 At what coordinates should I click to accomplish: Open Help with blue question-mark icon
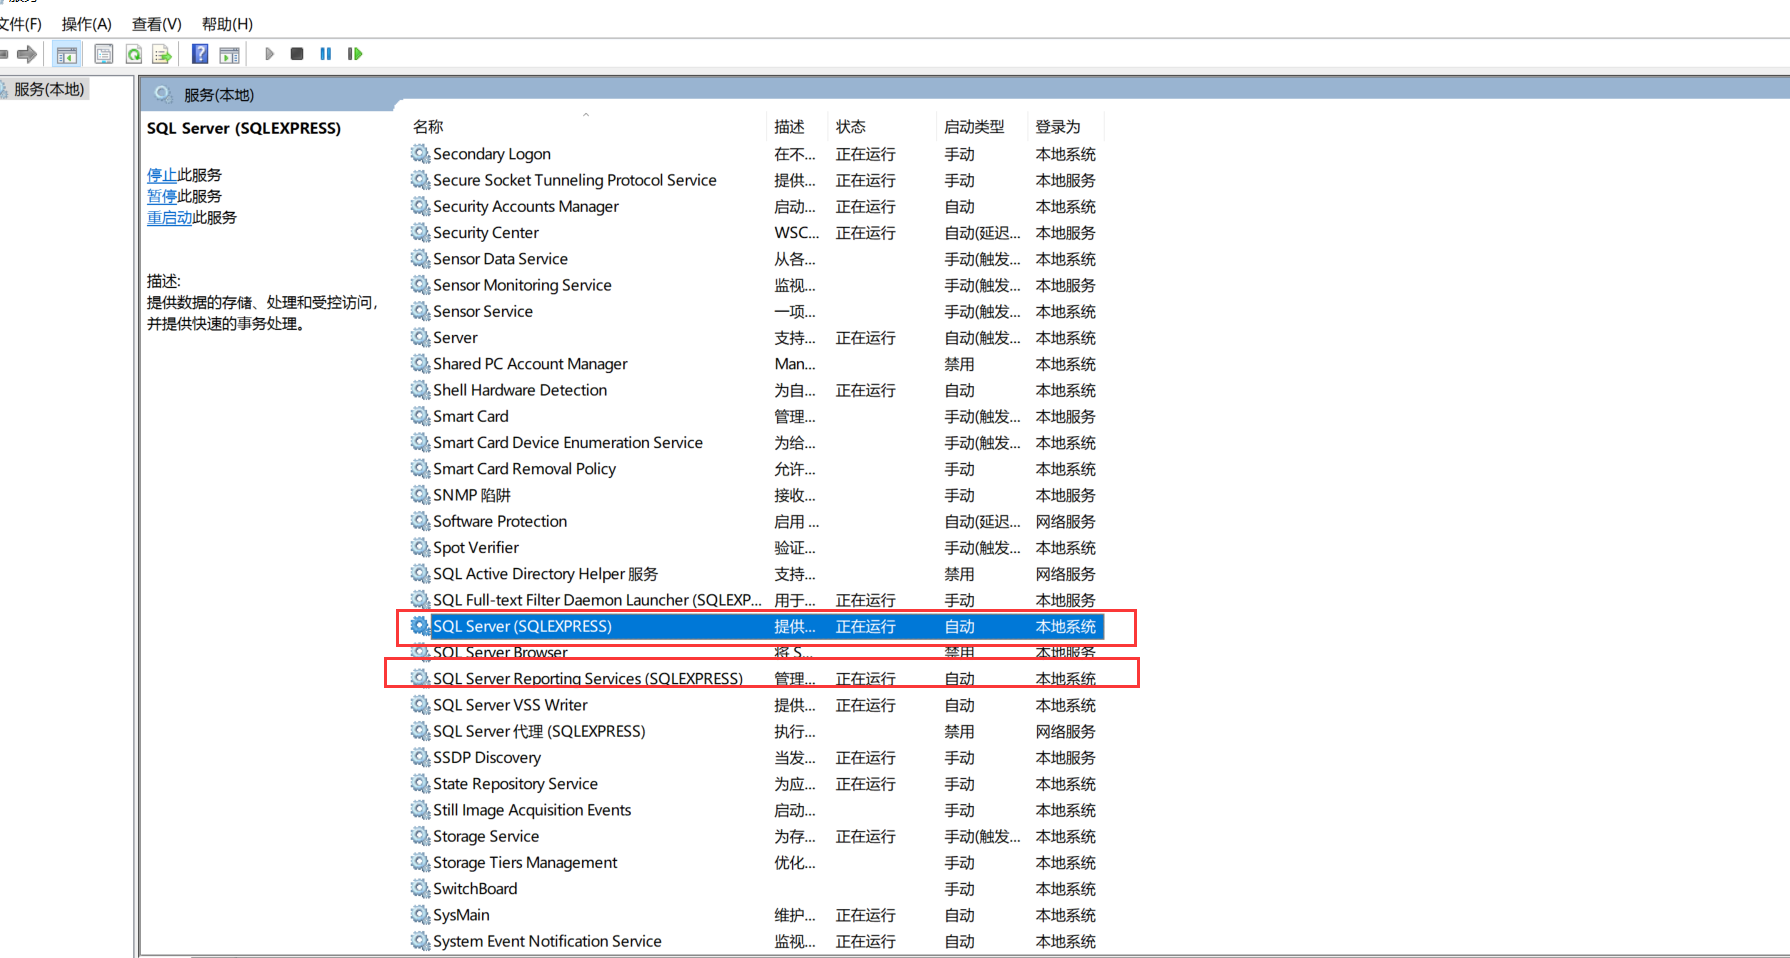point(200,54)
